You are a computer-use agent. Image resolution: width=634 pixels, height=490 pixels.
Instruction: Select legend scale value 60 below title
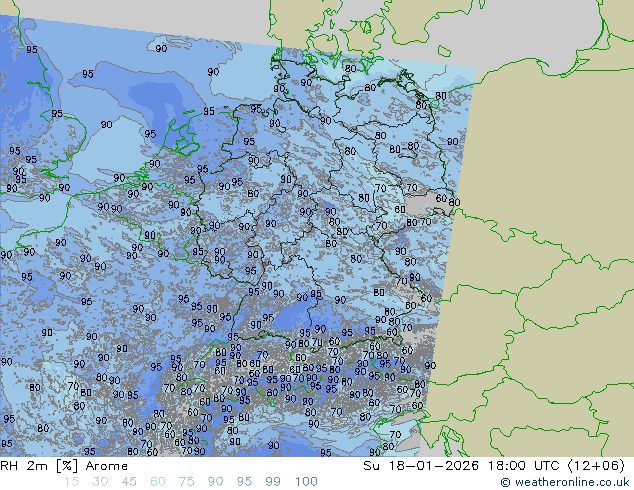158,482
